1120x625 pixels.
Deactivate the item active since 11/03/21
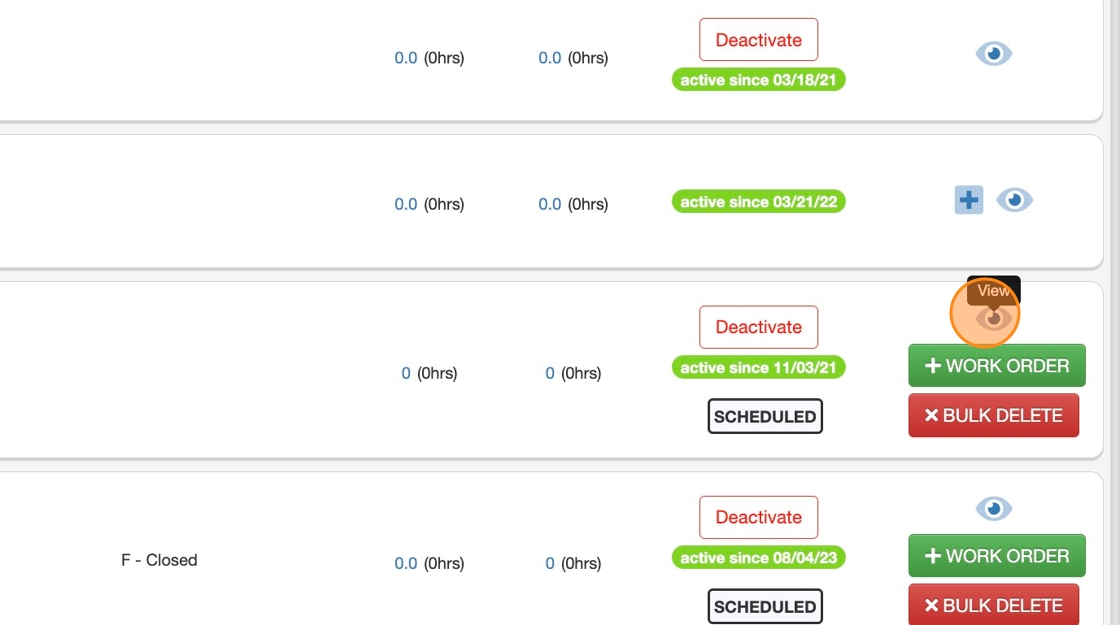coord(758,327)
